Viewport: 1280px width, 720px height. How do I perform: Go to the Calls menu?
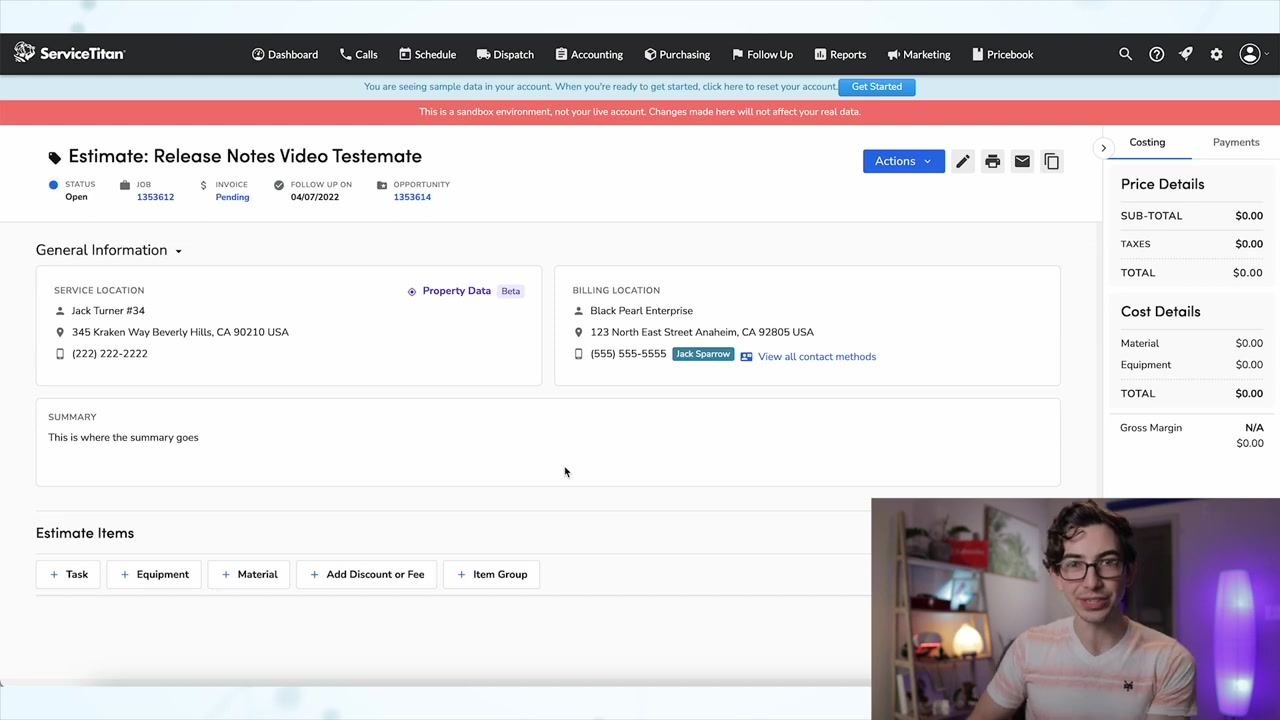[358, 54]
